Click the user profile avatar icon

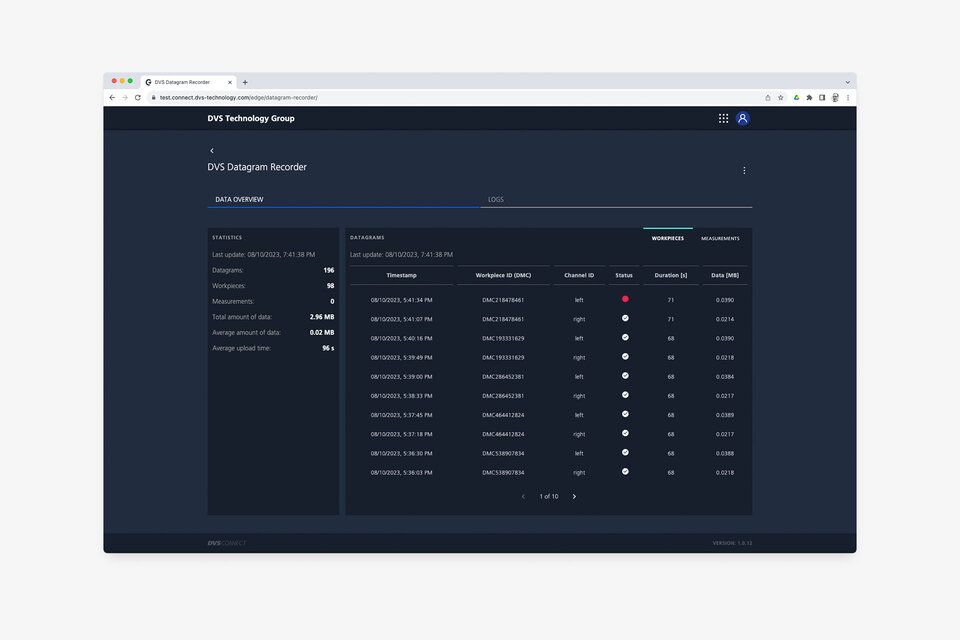pyautogui.click(x=743, y=118)
